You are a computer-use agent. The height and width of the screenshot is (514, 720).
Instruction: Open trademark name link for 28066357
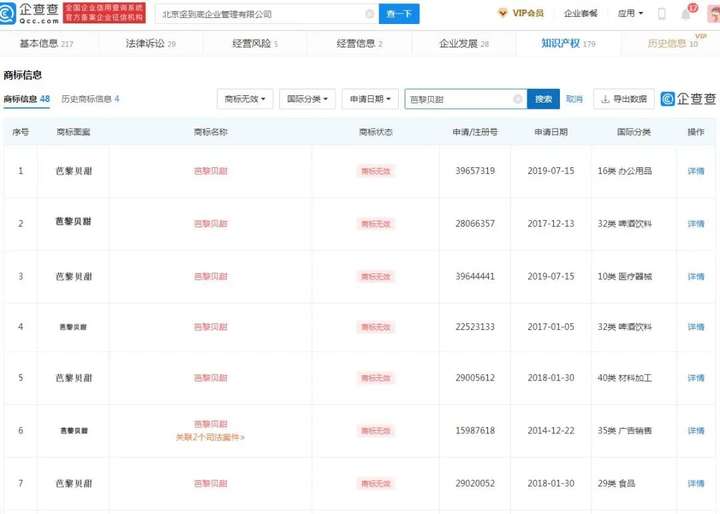coord(211,224)
